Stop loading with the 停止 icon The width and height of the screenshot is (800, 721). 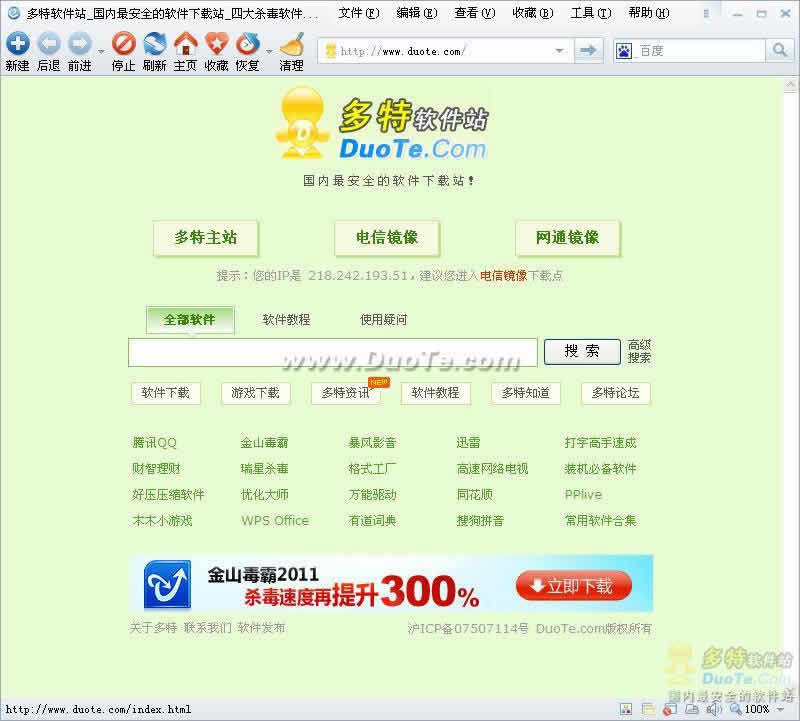[123, 44]
